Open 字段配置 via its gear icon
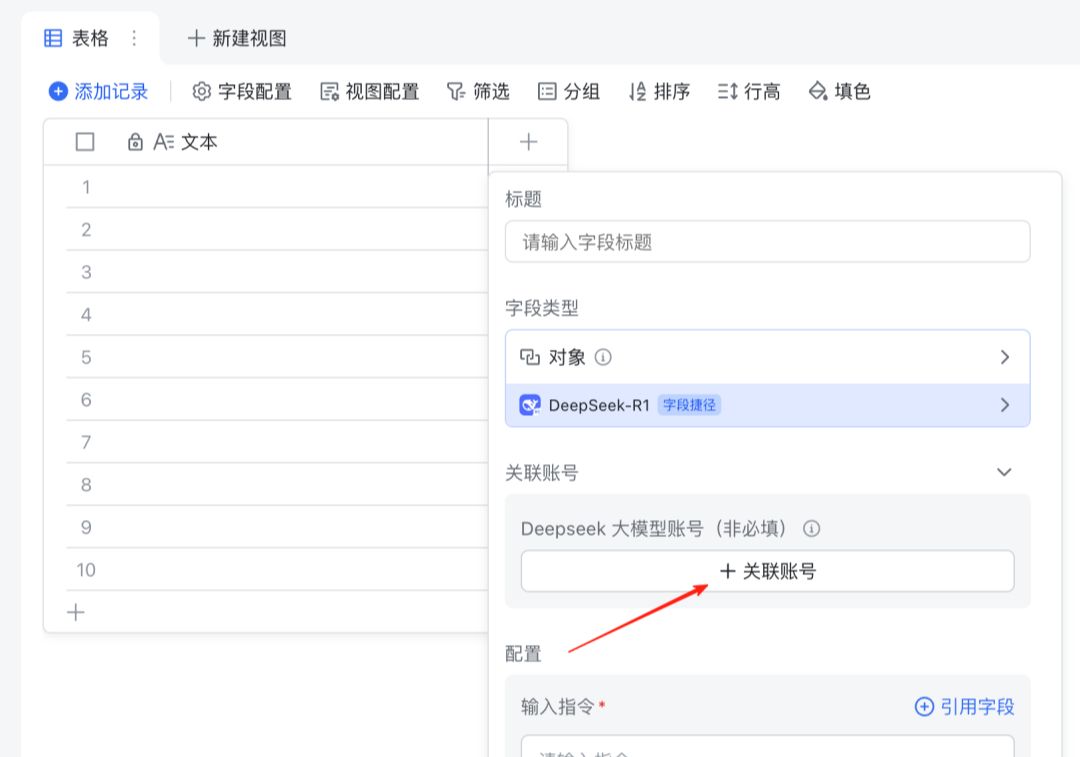 click(201, 91)
